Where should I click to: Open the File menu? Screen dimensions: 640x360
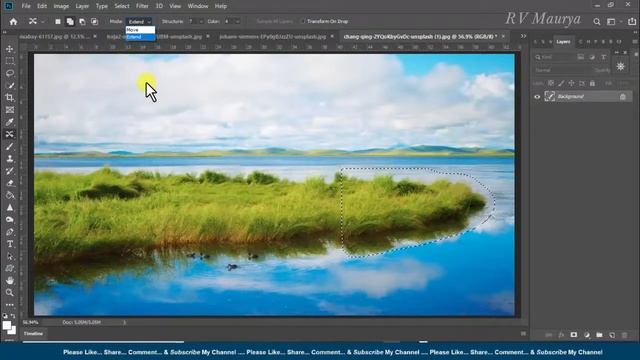26,6
